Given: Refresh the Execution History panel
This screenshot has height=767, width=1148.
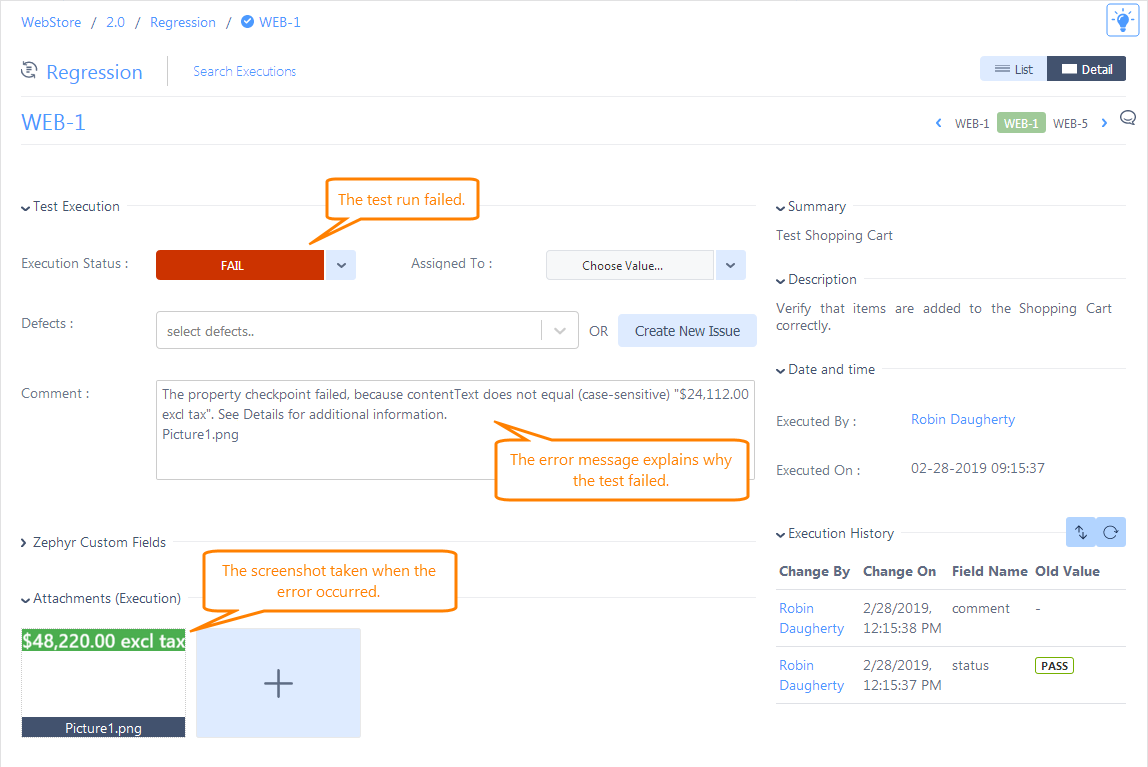Looking at the screenshot, I should 1110,532.
